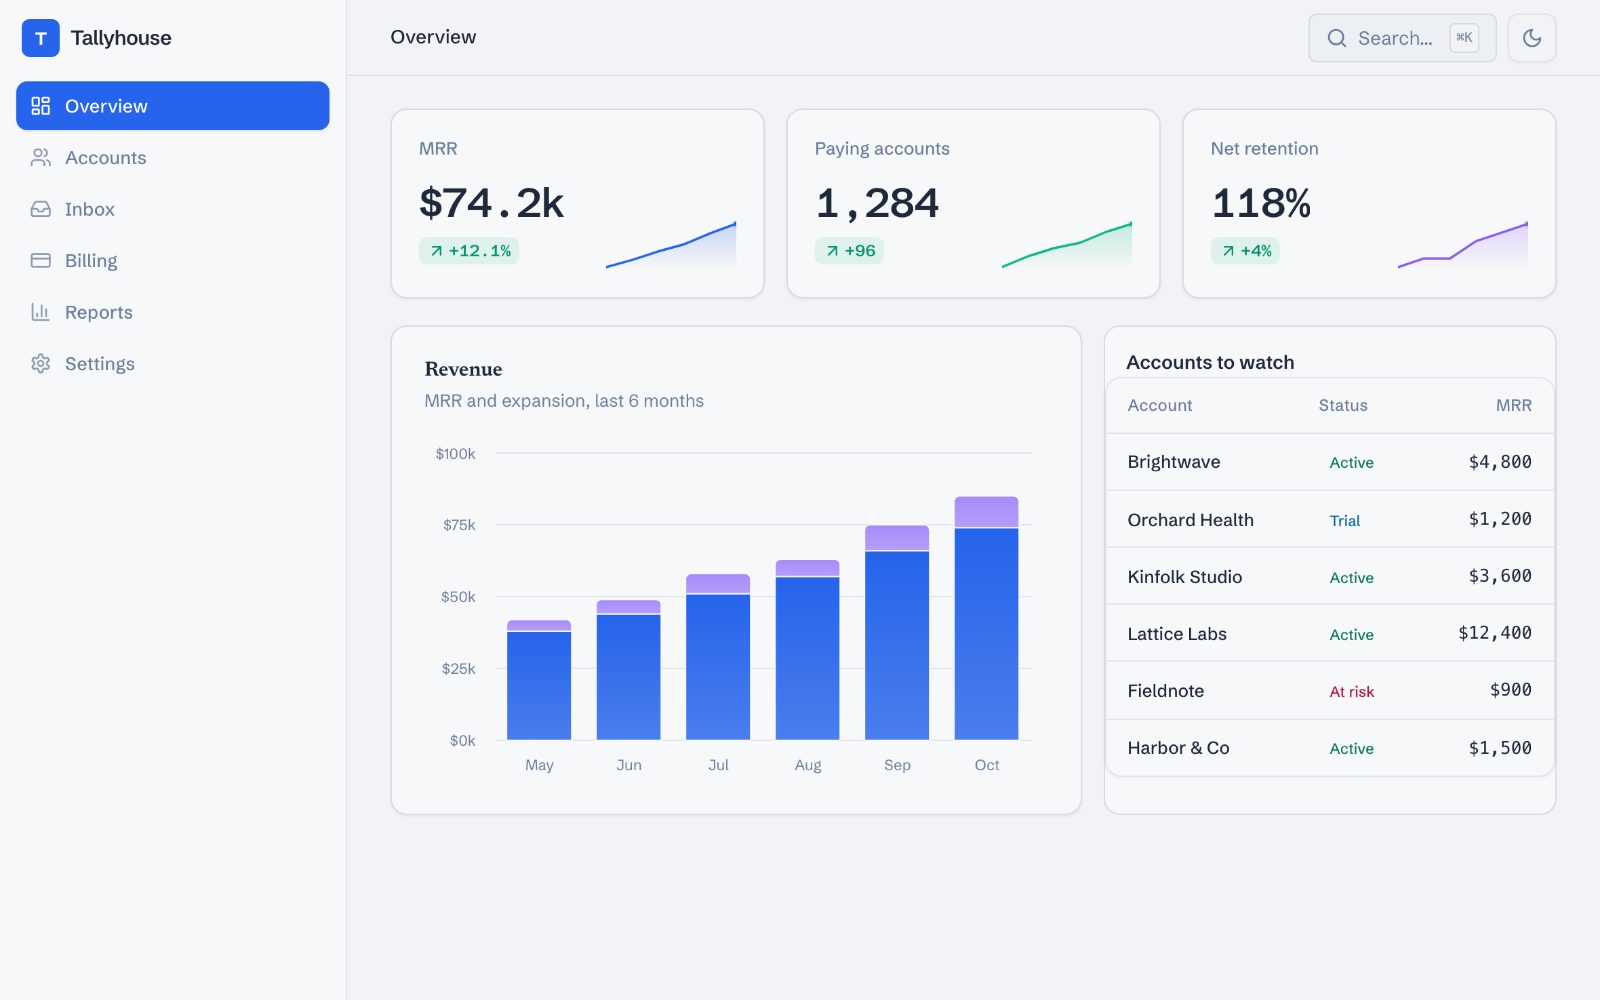Click the Accounts people icon
Viewport: 1600px width, 1000px height.
coord(41,157)
